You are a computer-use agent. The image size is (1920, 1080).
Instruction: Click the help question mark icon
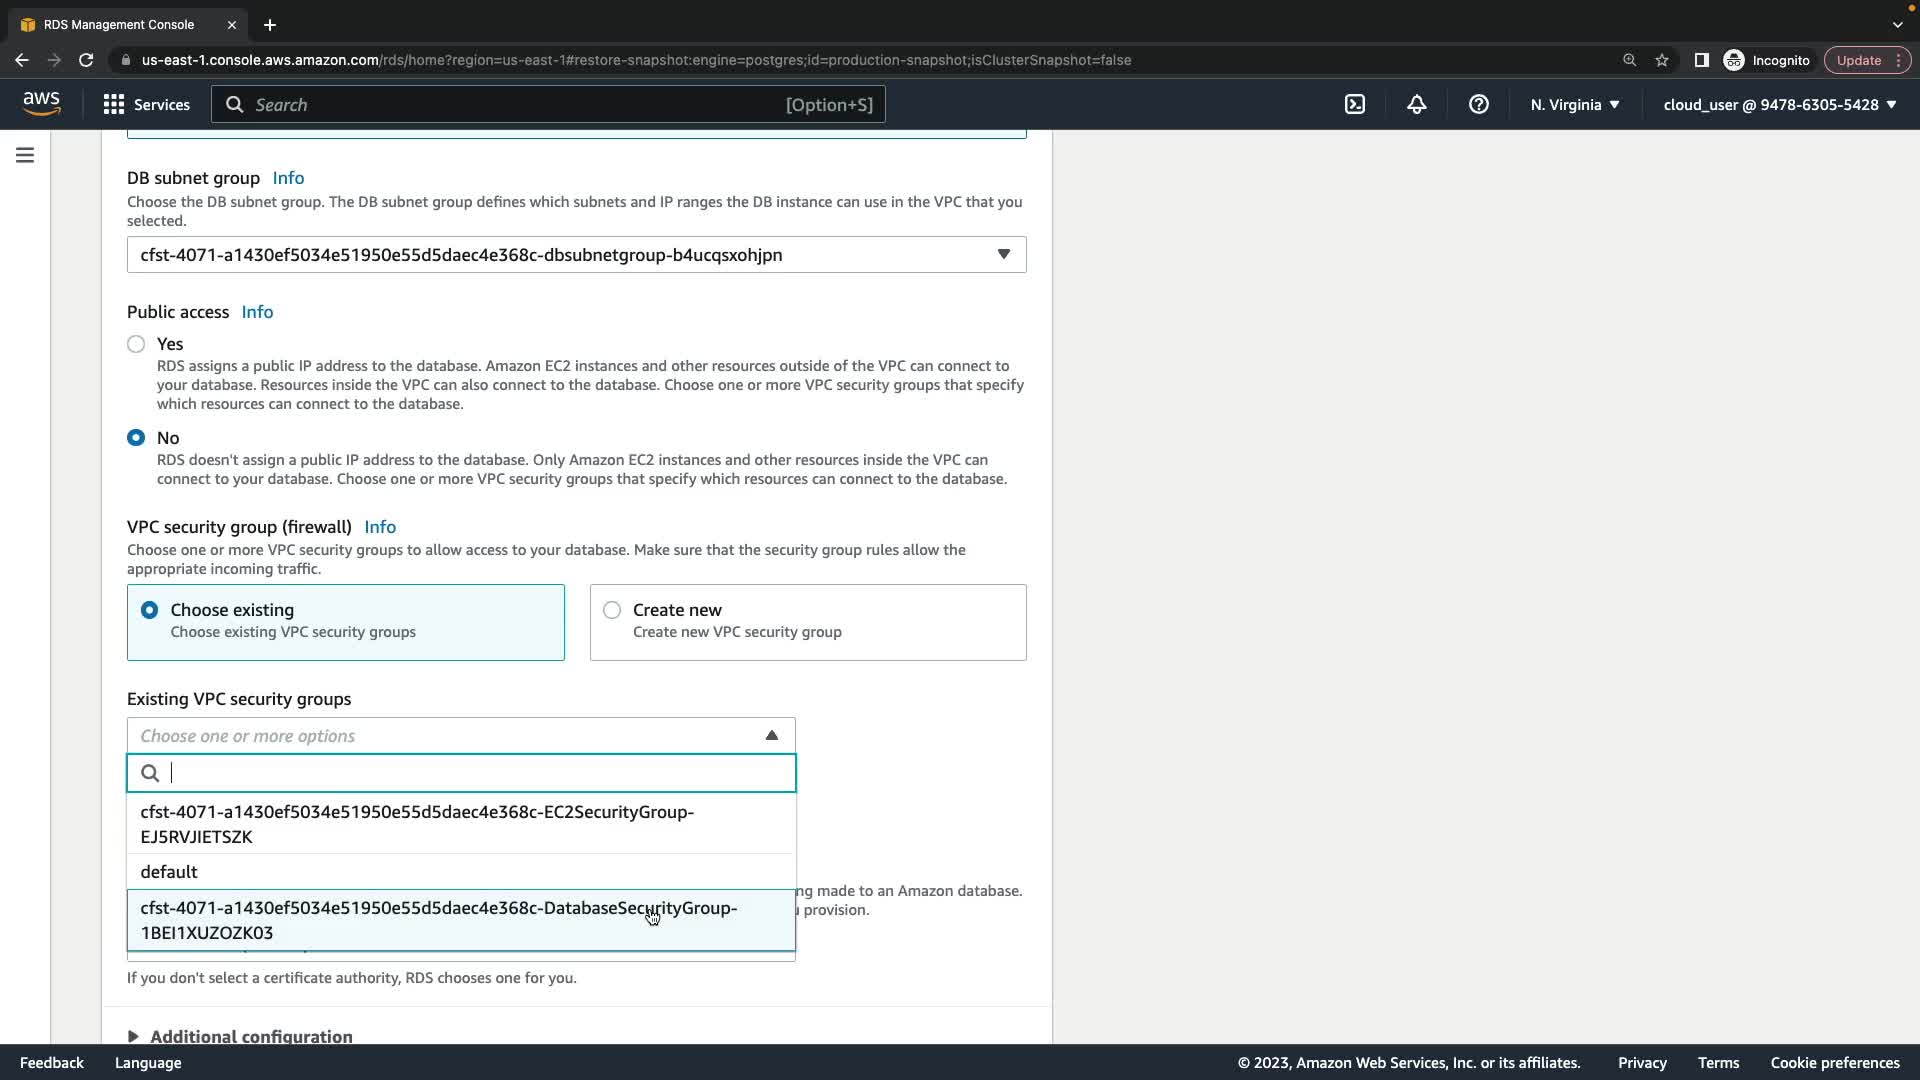click(1479, 104)
